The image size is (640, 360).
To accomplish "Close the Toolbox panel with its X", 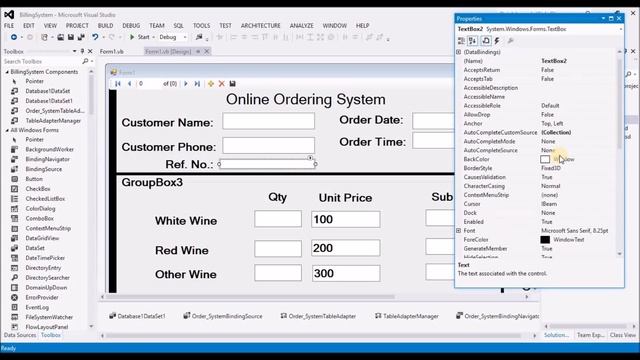I will pos(90,51).
